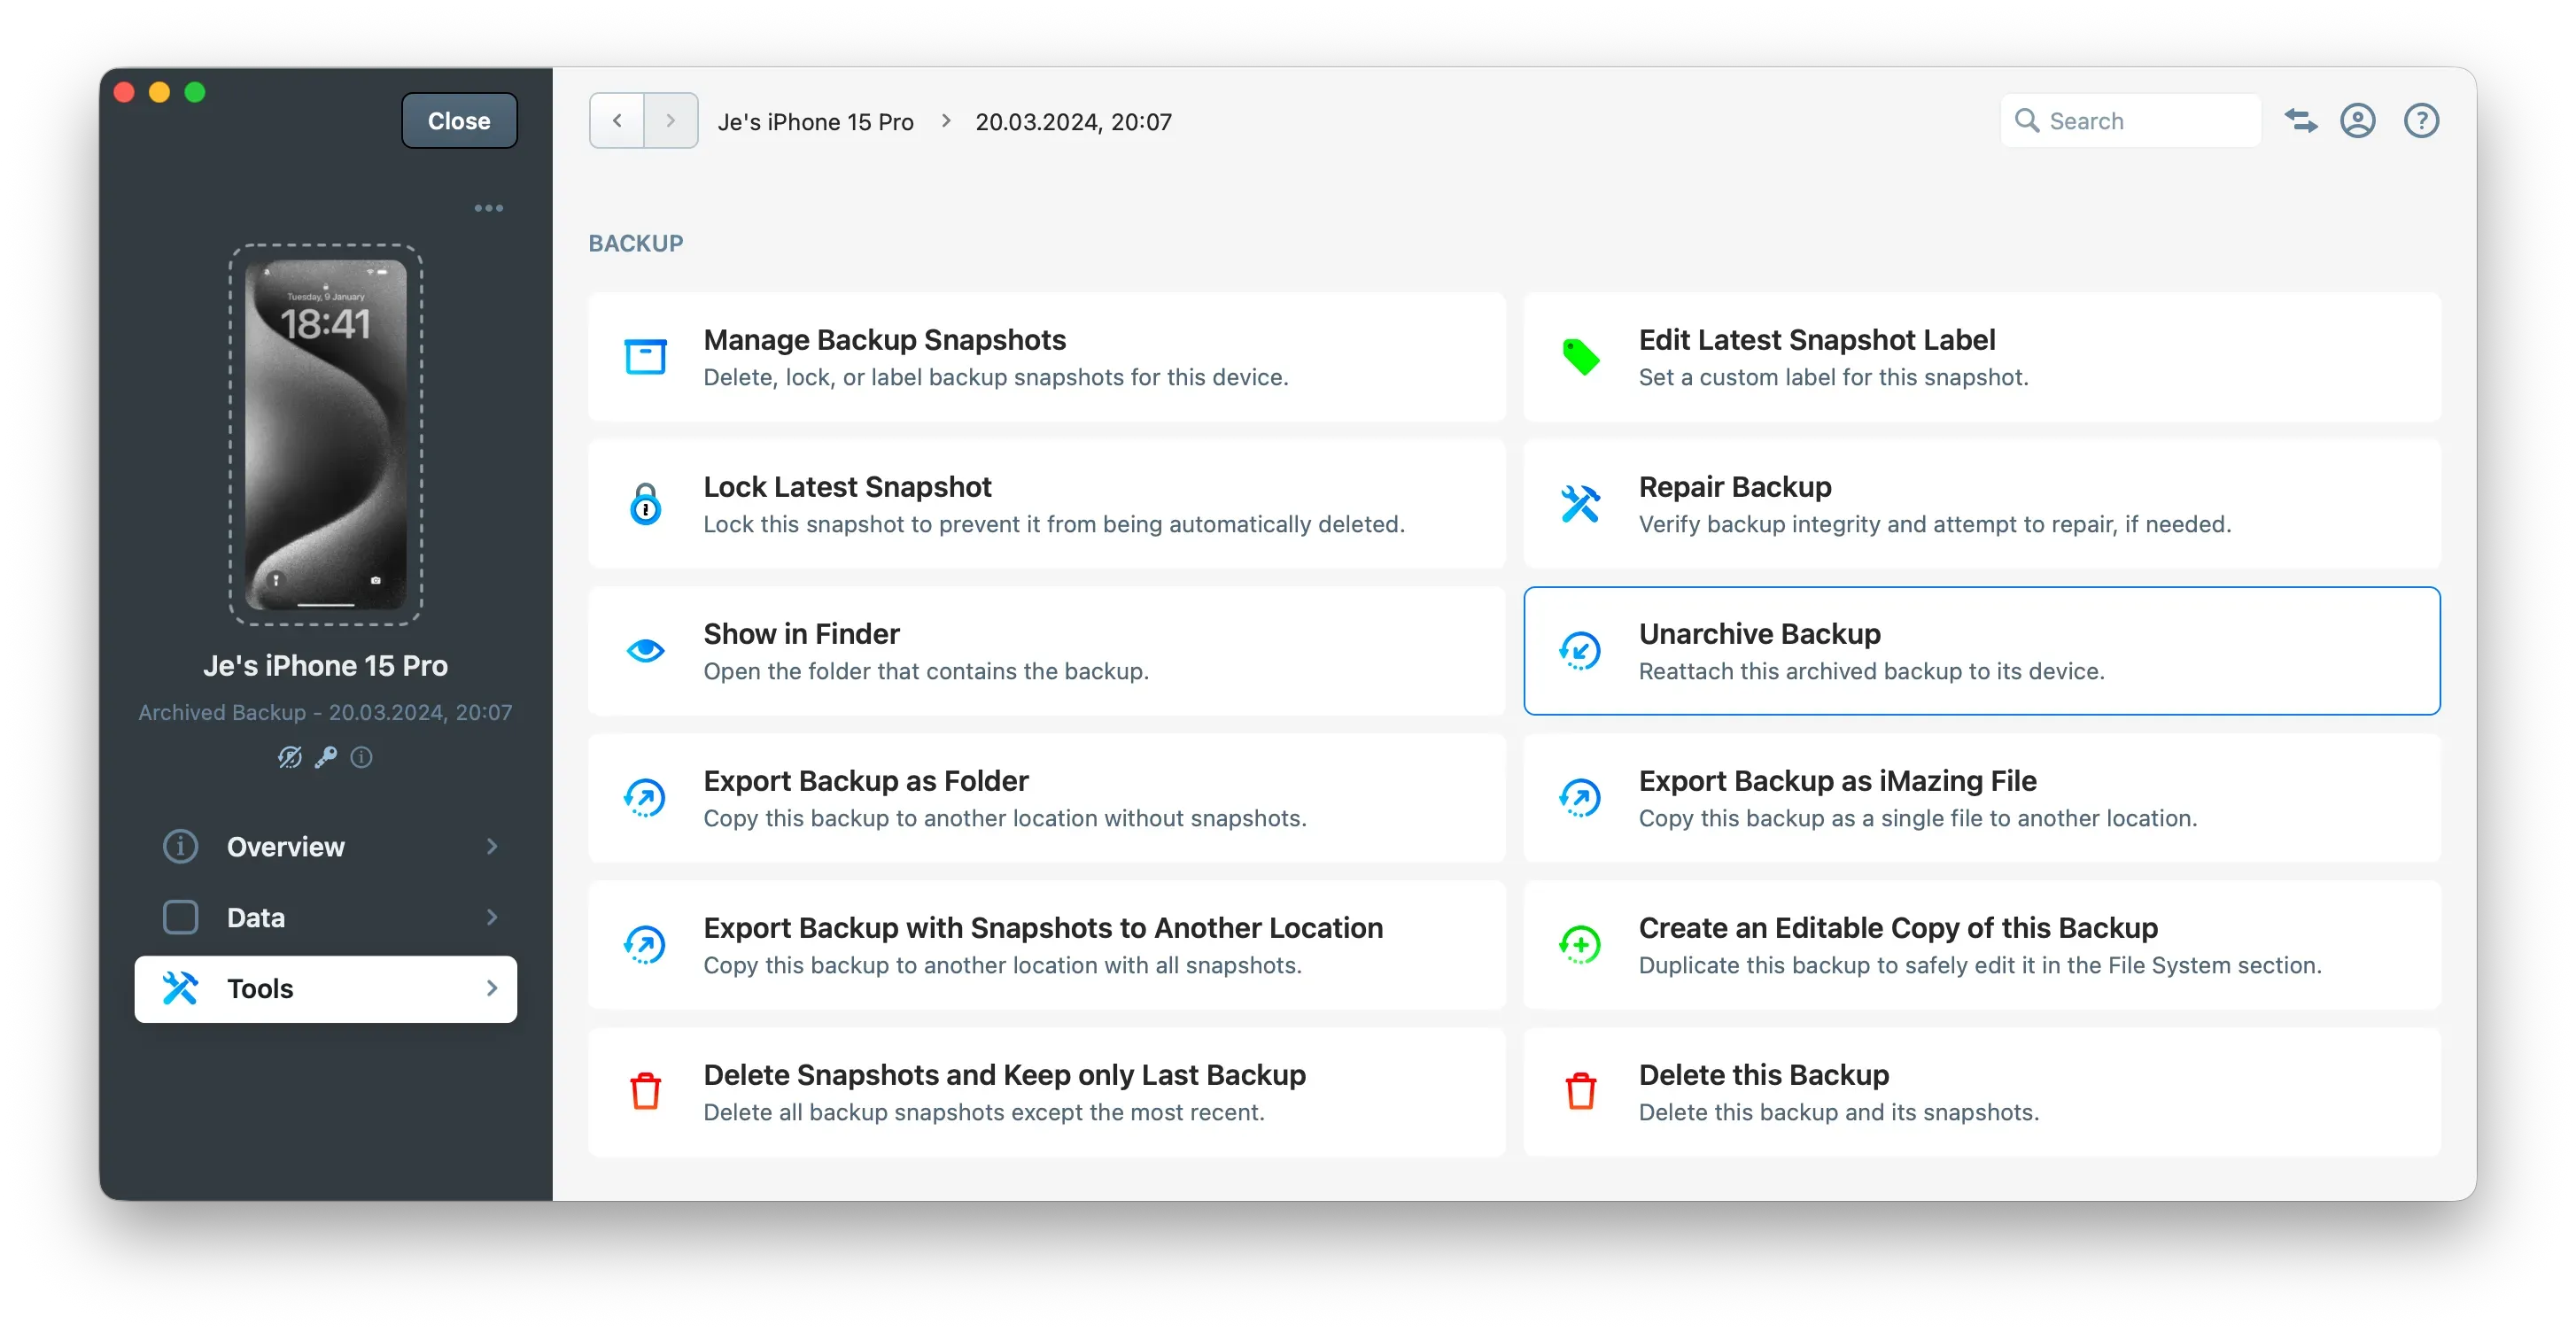Select the green tag icon for editing snapshot label
This screenshot has height=1332, width=2576.
pyautogui.click(x=1580, y=356)
